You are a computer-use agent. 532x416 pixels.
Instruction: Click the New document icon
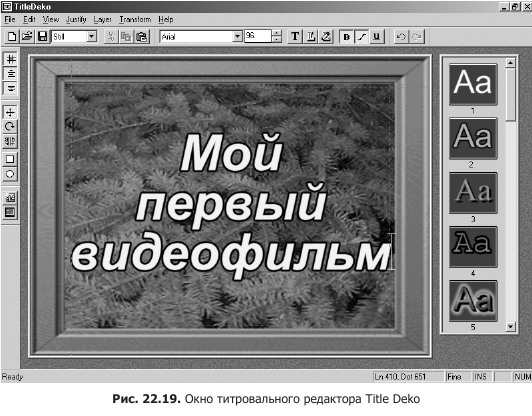[12, 36]
